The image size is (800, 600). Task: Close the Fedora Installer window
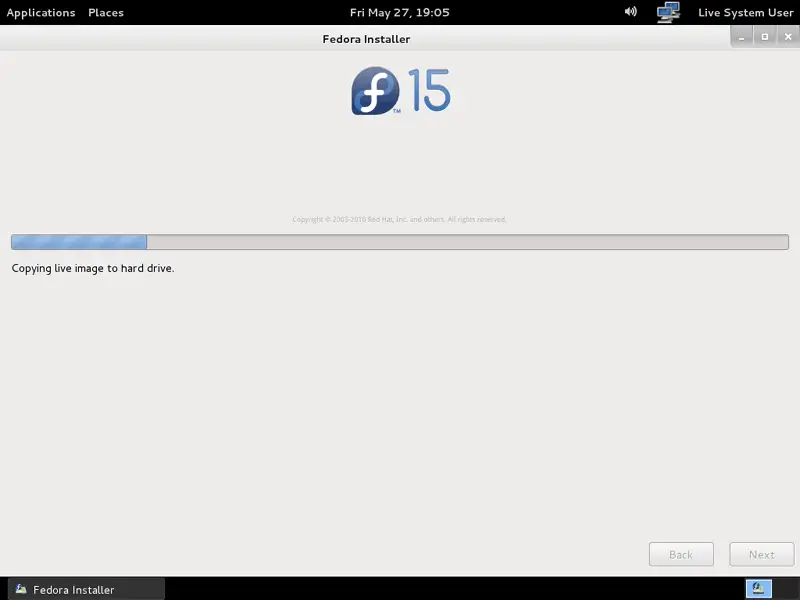(788, 37)
